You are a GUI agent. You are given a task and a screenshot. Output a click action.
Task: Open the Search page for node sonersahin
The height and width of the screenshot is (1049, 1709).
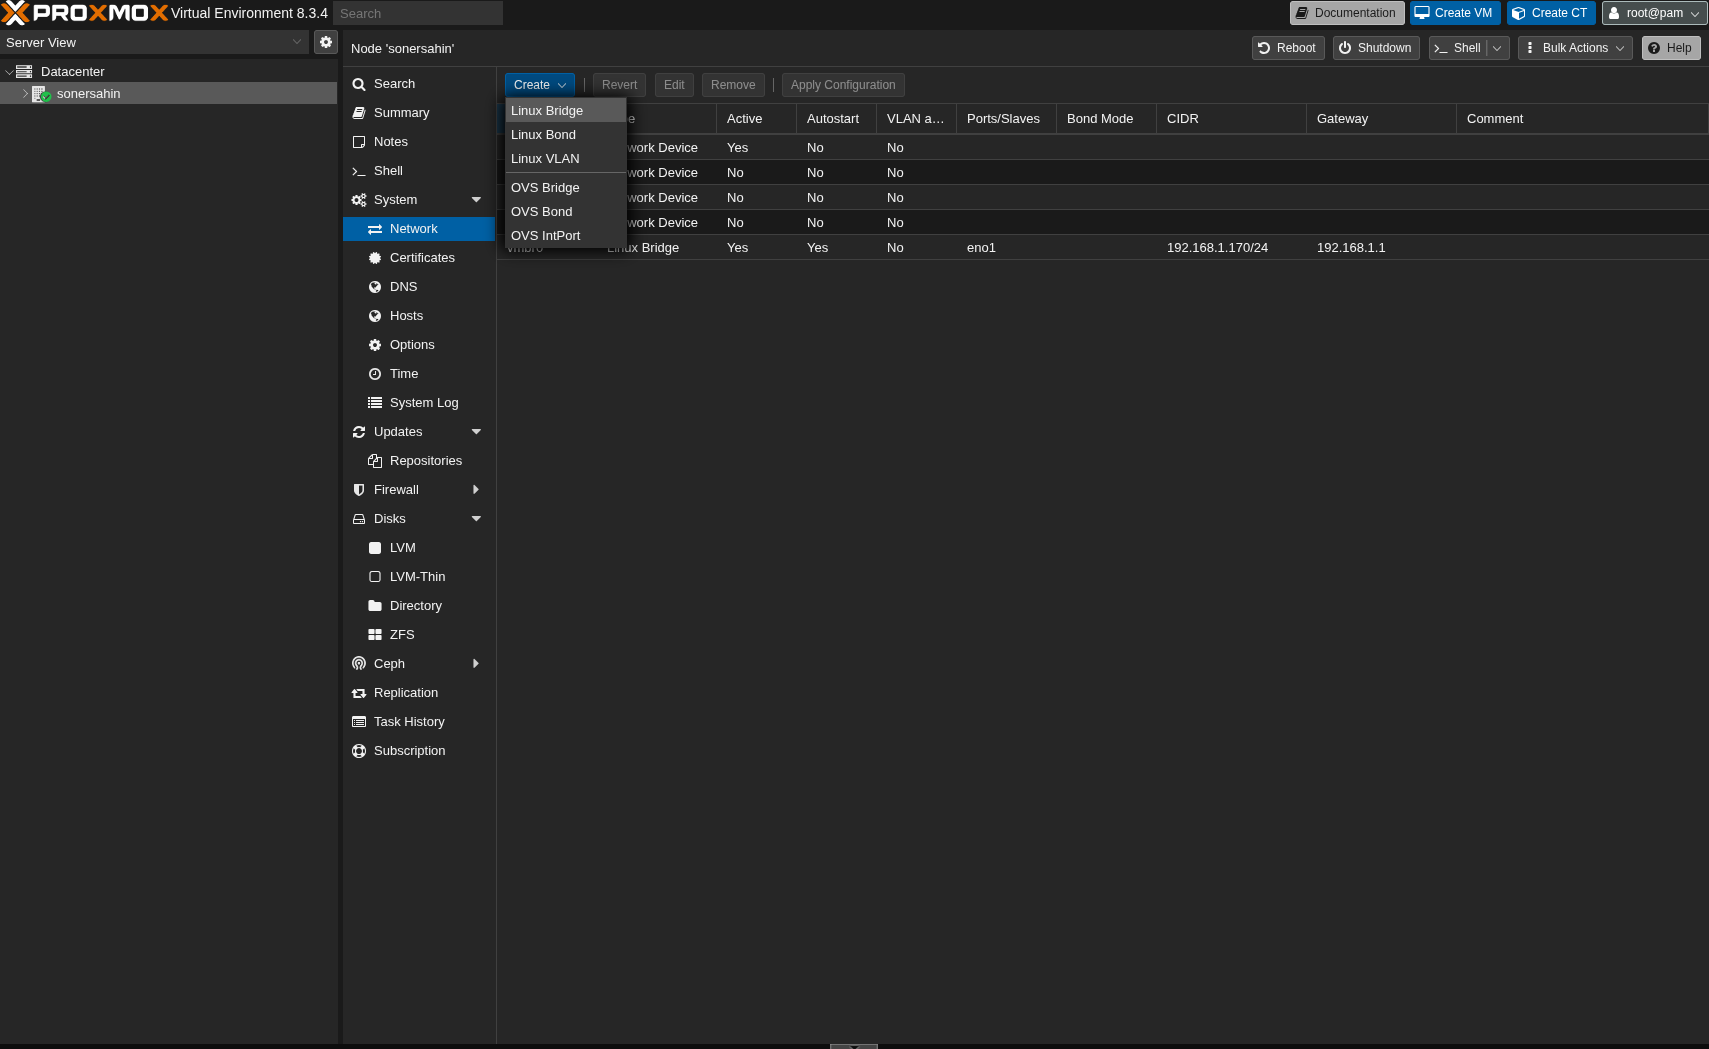[393, 83]
